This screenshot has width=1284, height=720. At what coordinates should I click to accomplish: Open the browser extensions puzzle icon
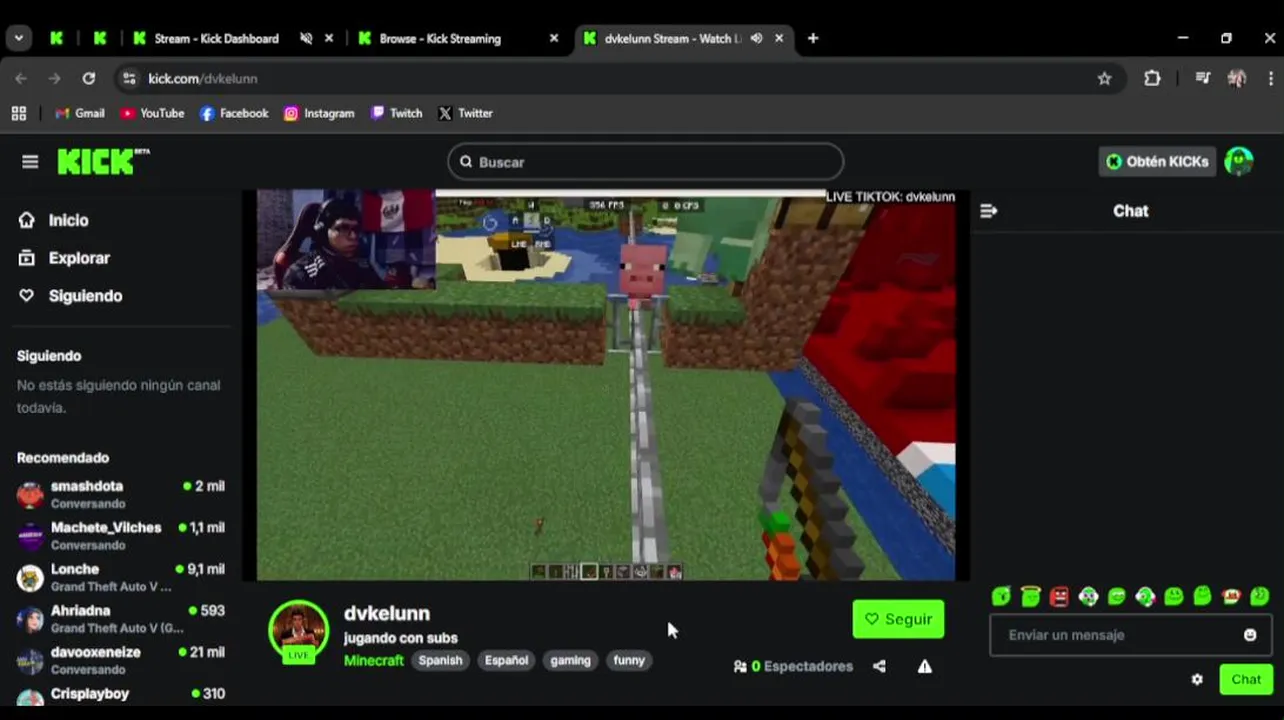click(x=1152, y=78)
